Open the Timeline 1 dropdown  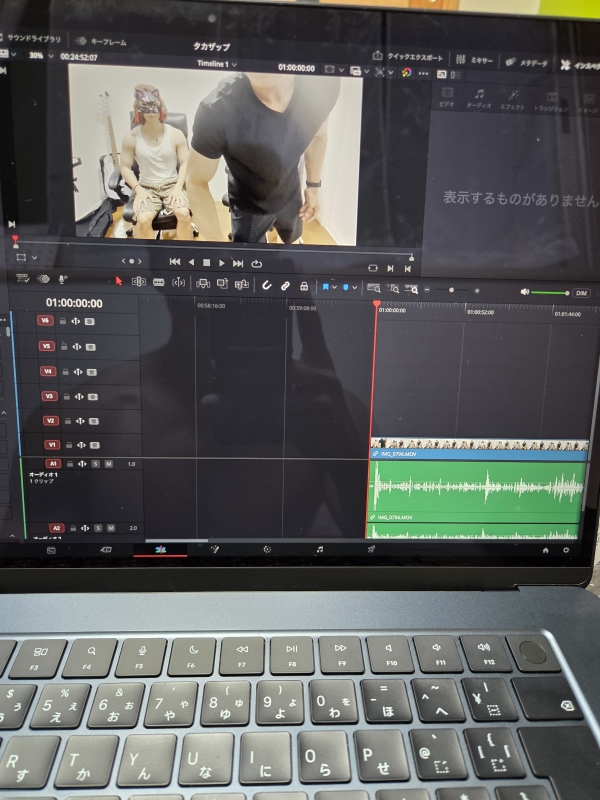pos(217,64)
